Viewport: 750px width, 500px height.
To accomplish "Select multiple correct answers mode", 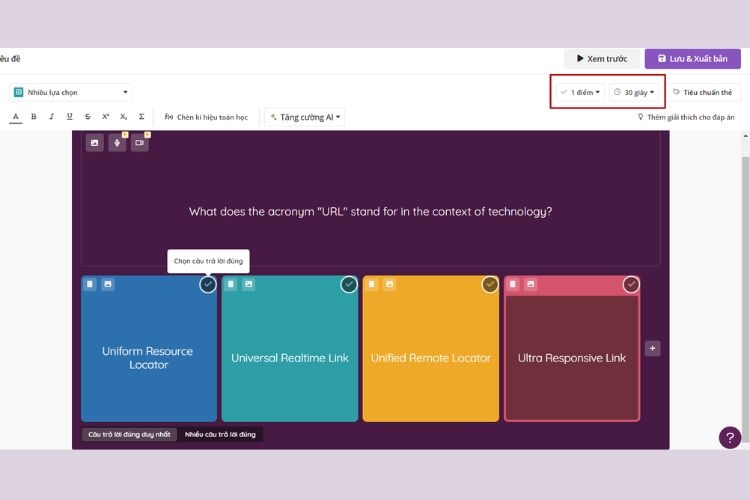I will 220,434.
